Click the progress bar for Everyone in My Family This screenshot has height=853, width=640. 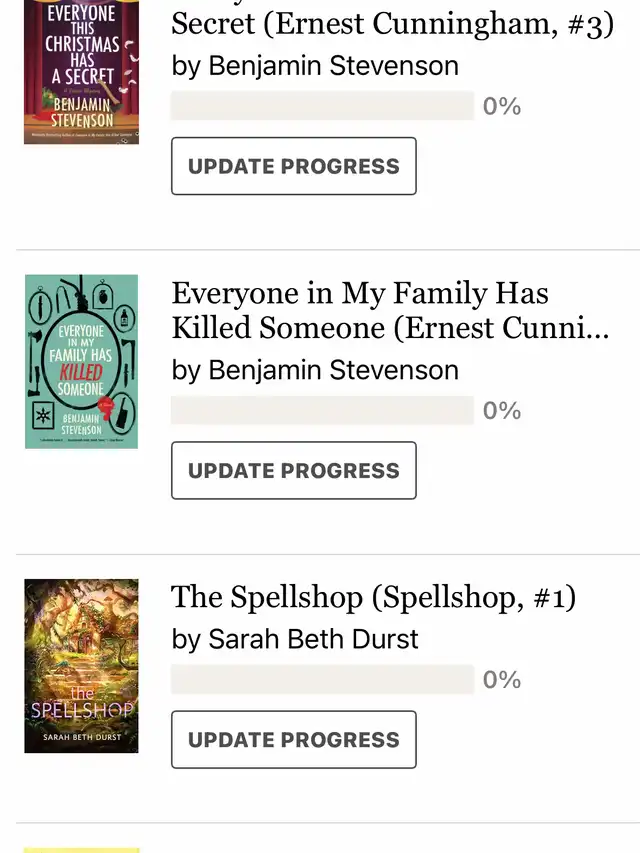click(x=323, y=410)
